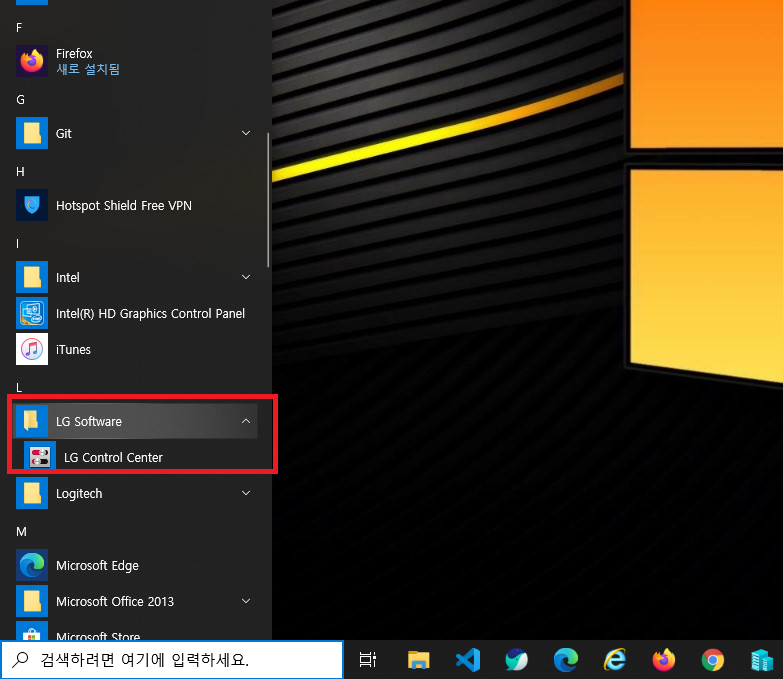This screenshot has height=679, width=783.
Task: Click the Git folder name
Action: pos(63,133)
